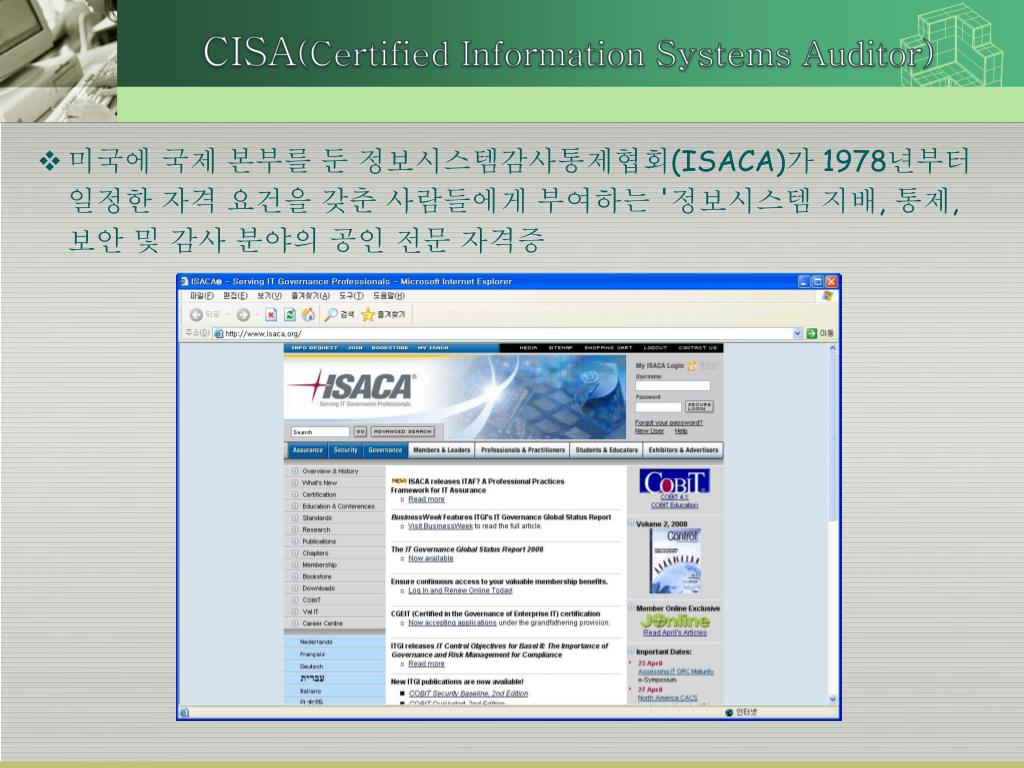
Task: Open Students & Educators tab
Action: click(x=606, y=450)
